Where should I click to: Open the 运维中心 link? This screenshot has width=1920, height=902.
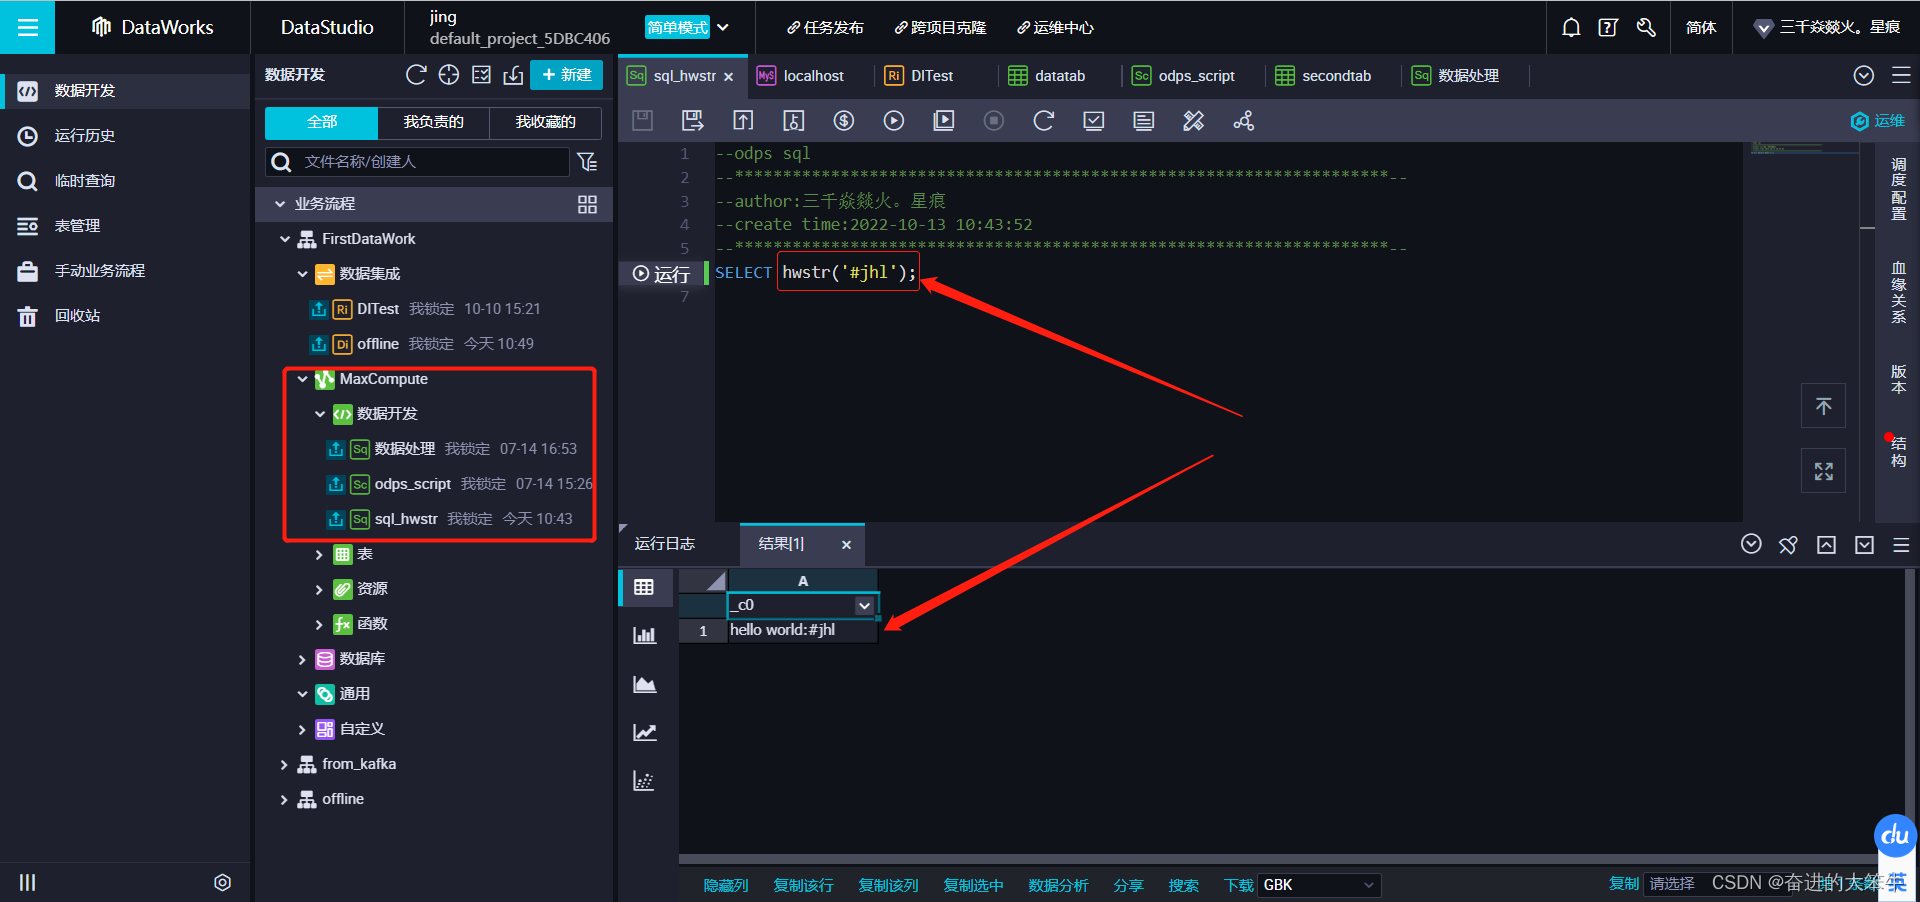[x=1055, y=27]
